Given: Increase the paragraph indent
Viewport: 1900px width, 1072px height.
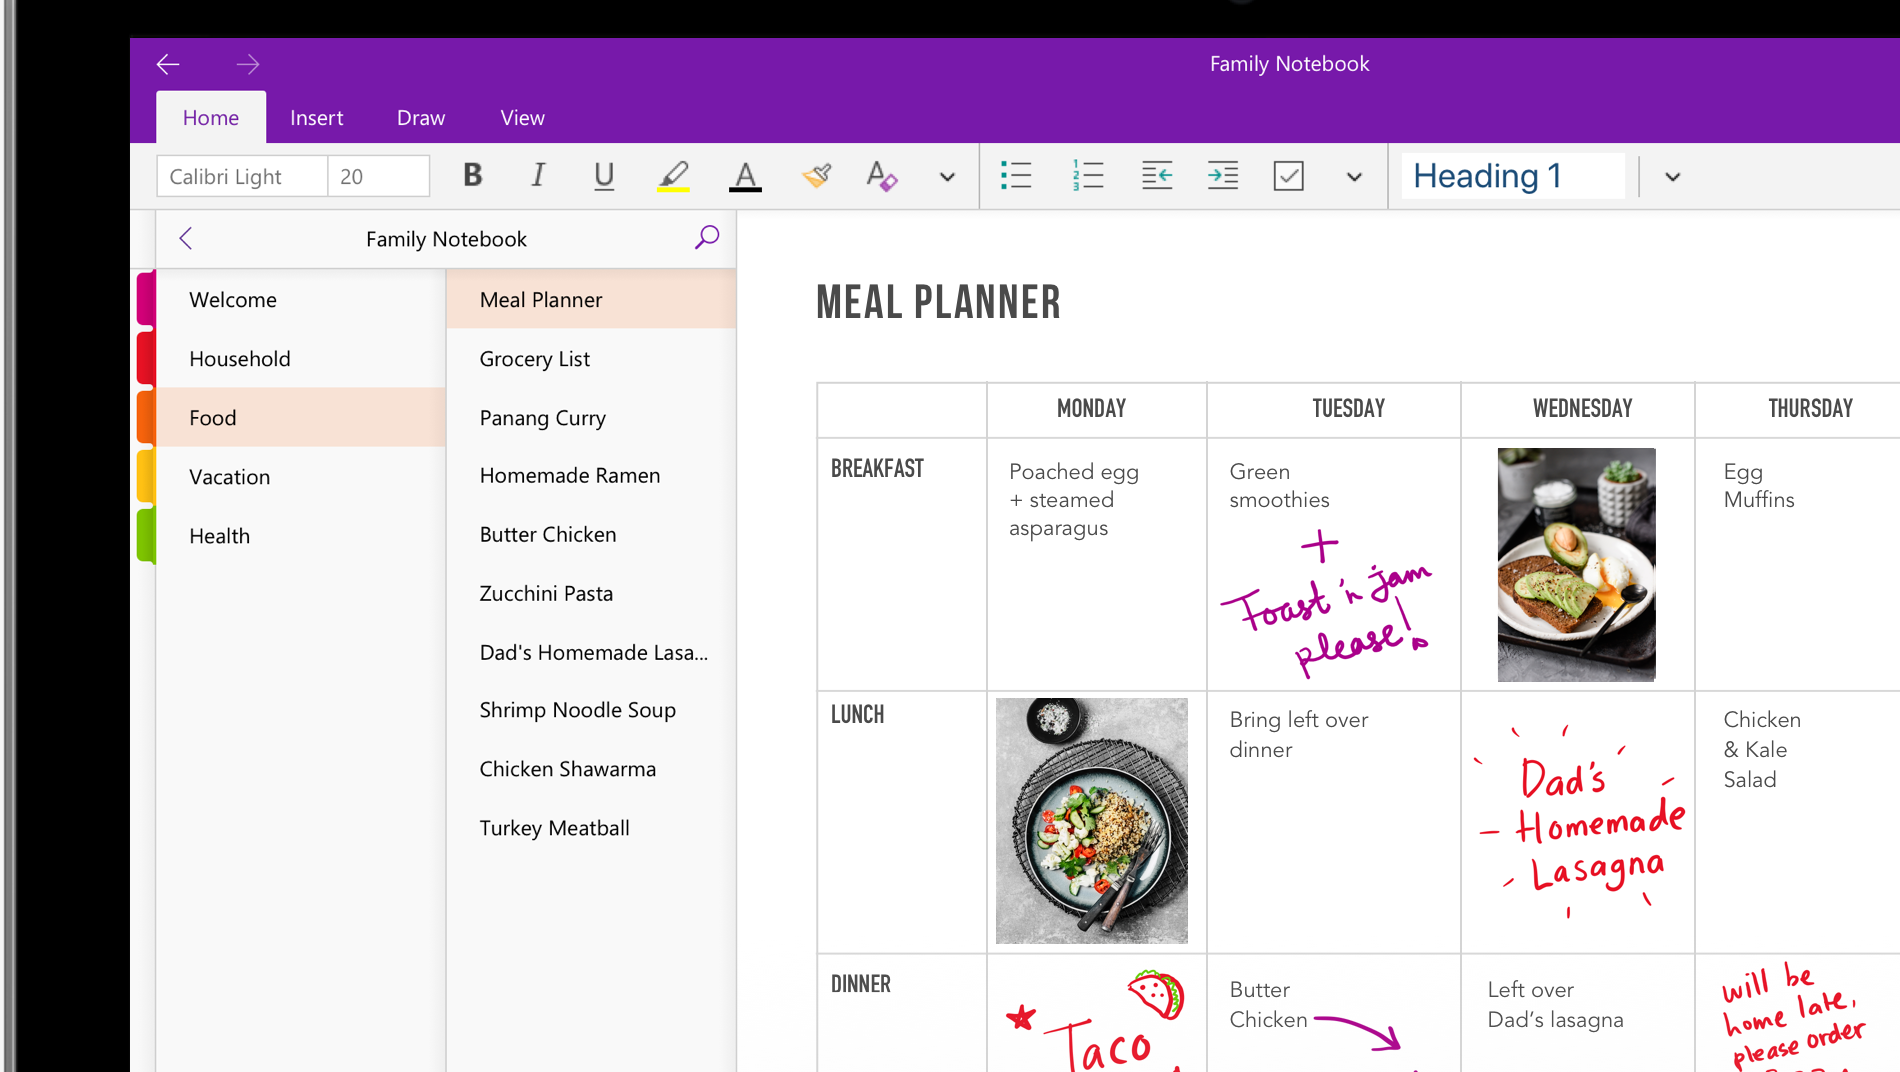Looking at the screenshot, I should 1222,176.
